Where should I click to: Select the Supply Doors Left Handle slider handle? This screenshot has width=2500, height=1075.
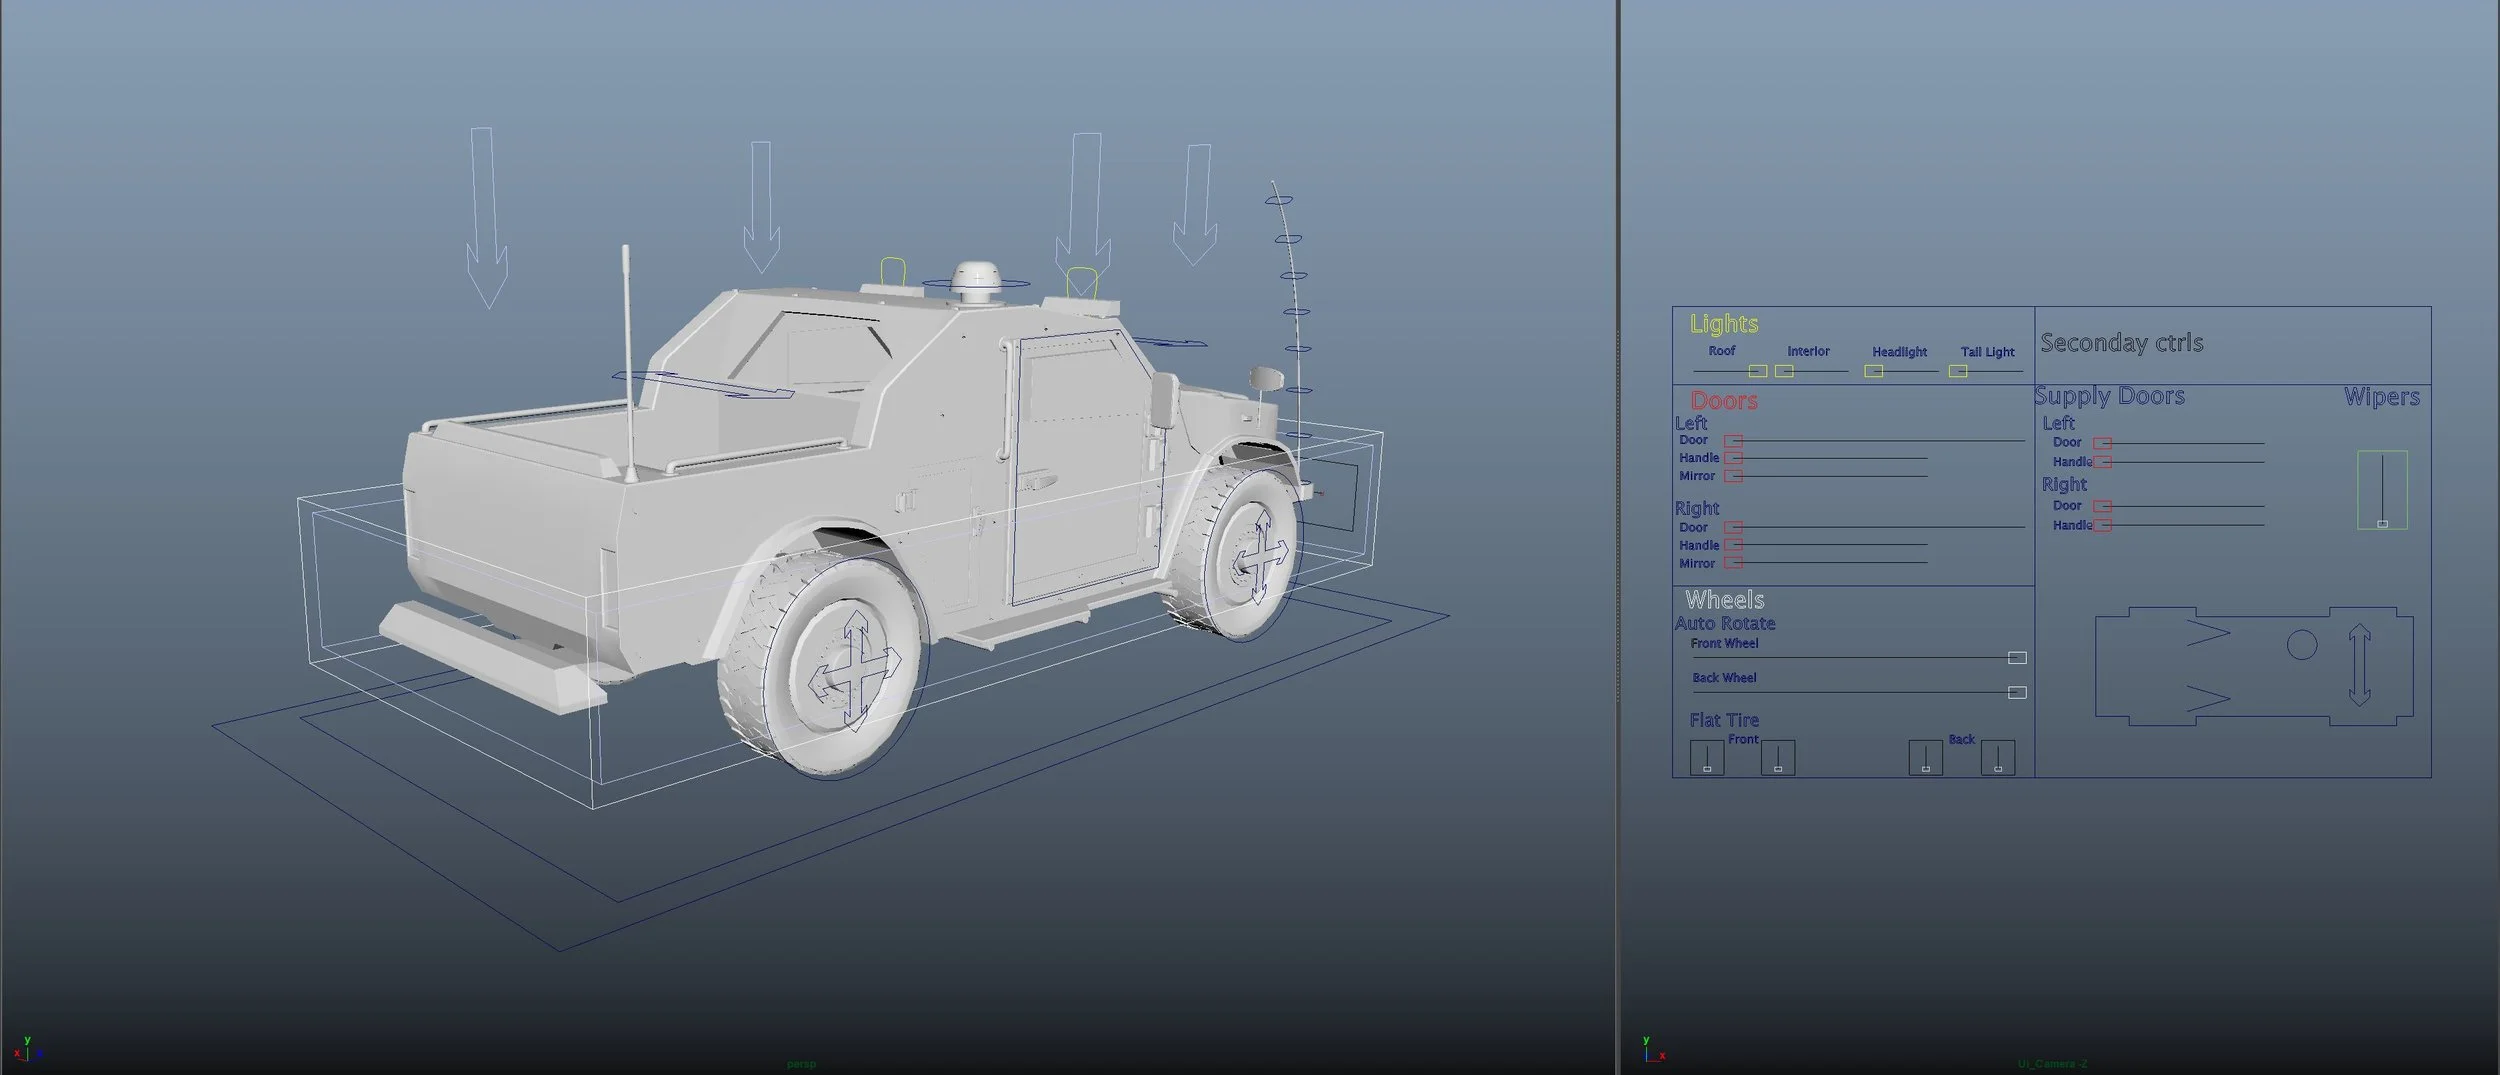coord(2102,462)
